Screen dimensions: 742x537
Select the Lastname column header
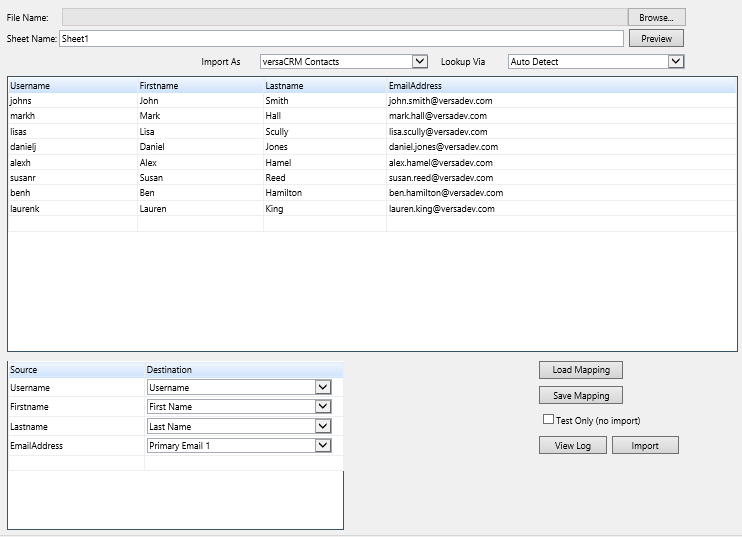325,86
